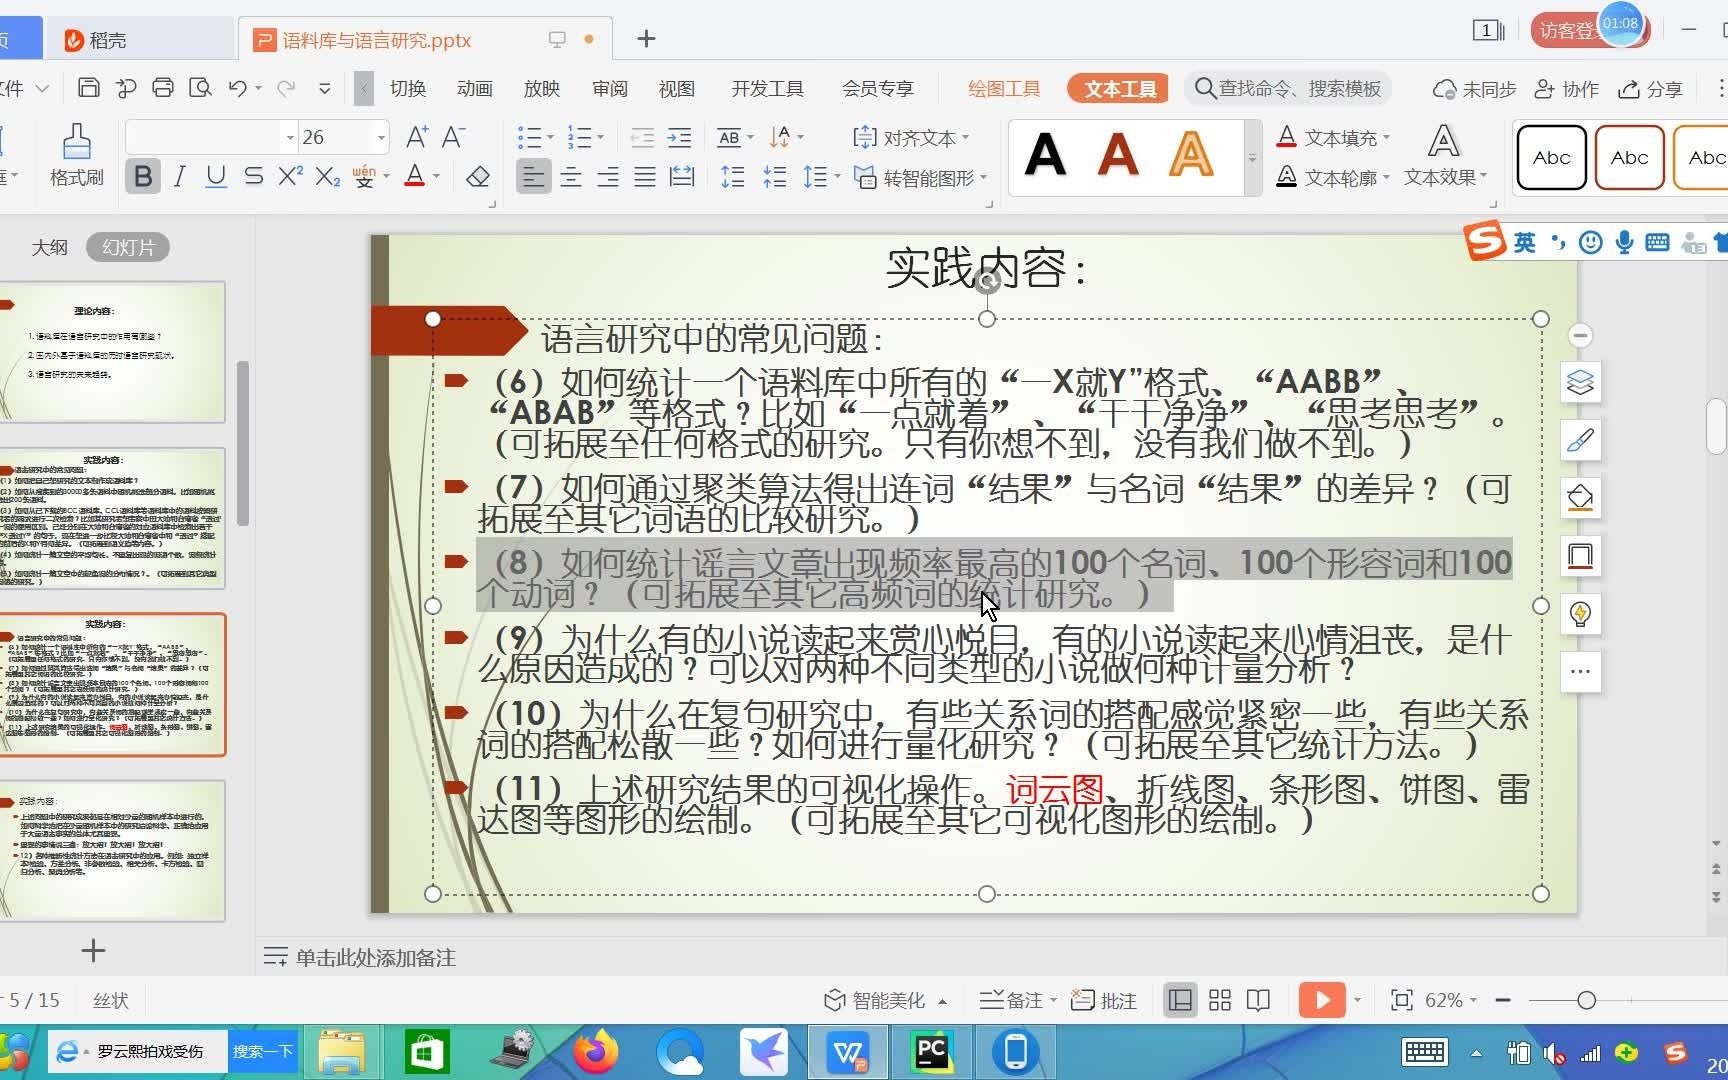Select slide thumbnail titled 理论内容
1728x1080 pixels.
click(x=112, y=352)
